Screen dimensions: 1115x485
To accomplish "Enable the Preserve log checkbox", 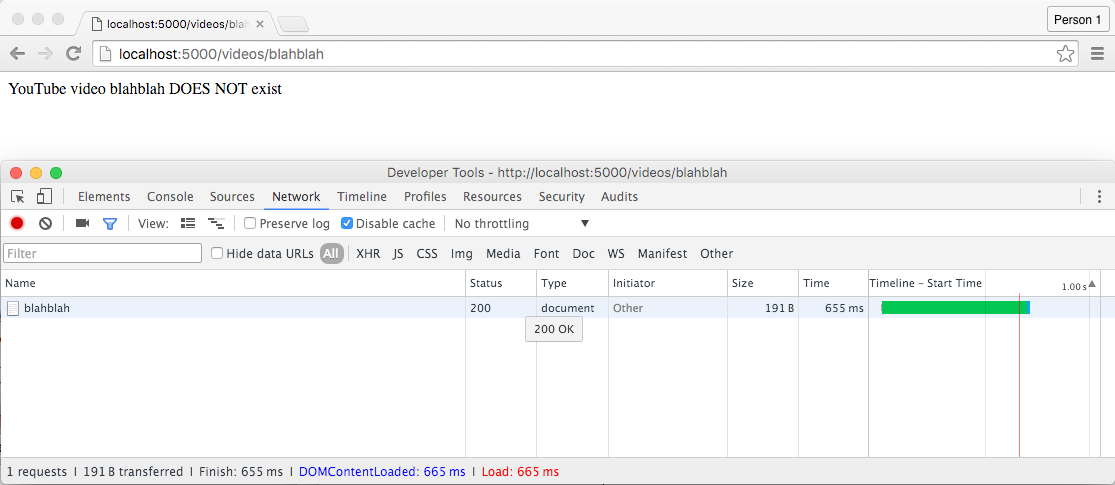I will pos(250,223).
